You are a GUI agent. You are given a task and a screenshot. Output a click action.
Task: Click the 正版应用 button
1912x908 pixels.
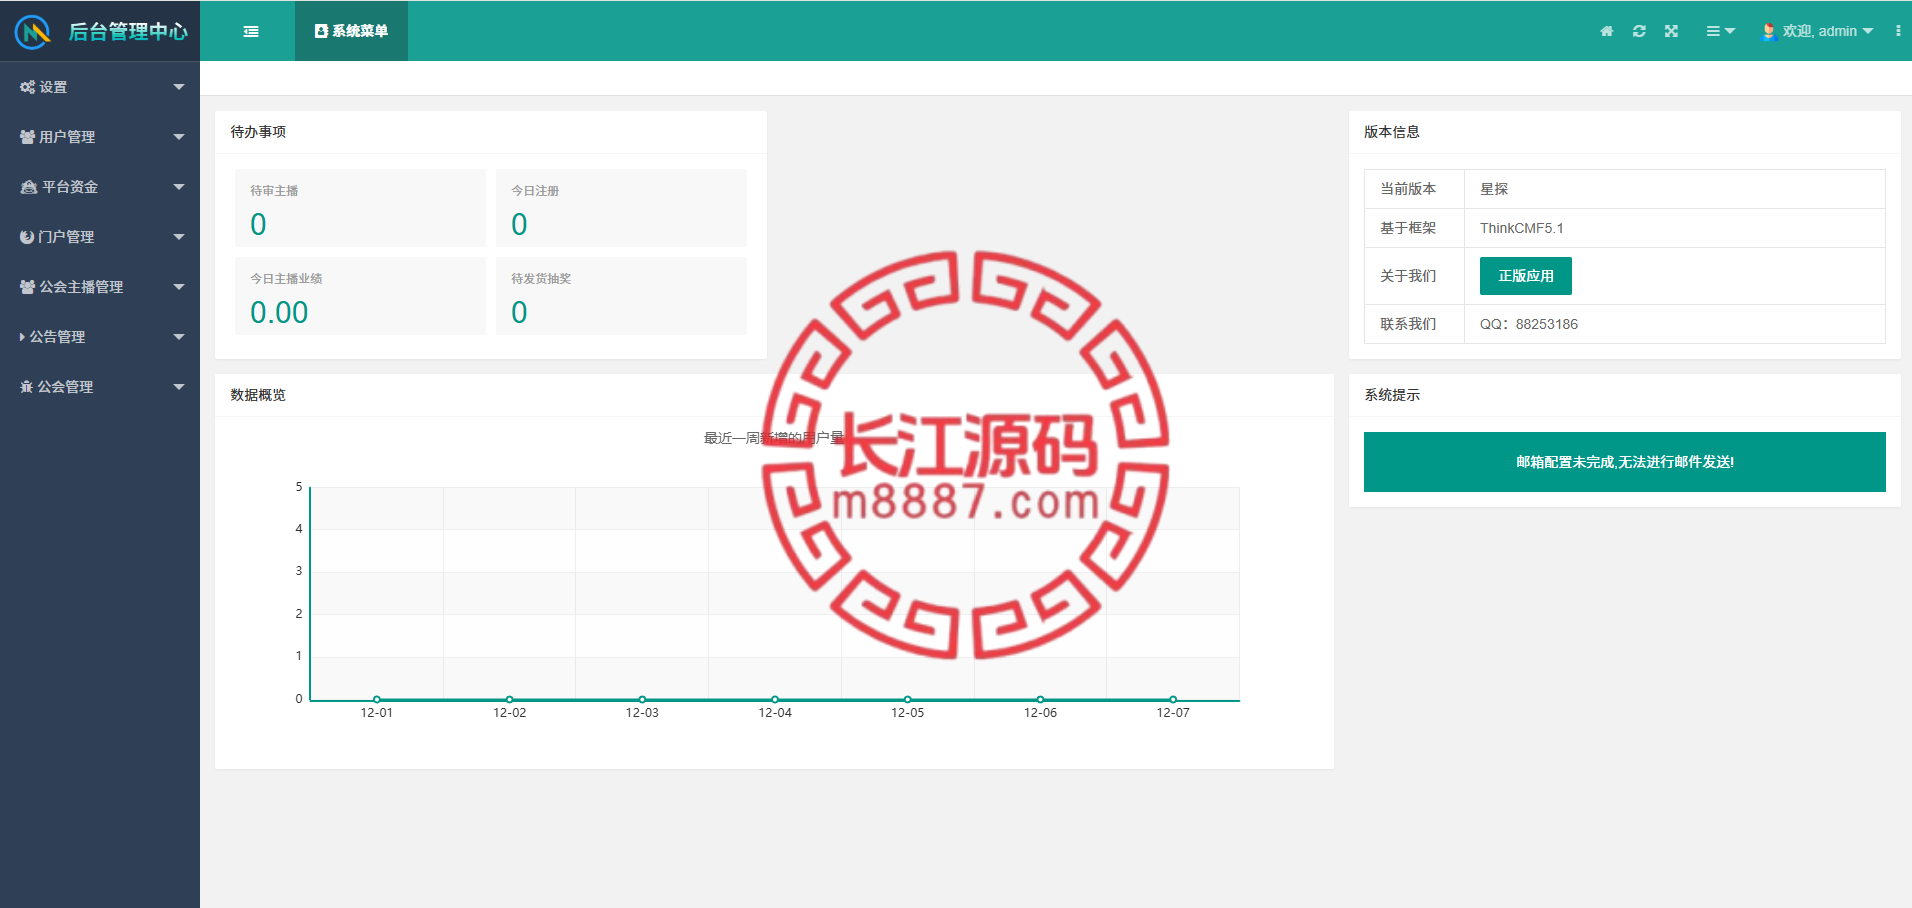point(1526,276)
